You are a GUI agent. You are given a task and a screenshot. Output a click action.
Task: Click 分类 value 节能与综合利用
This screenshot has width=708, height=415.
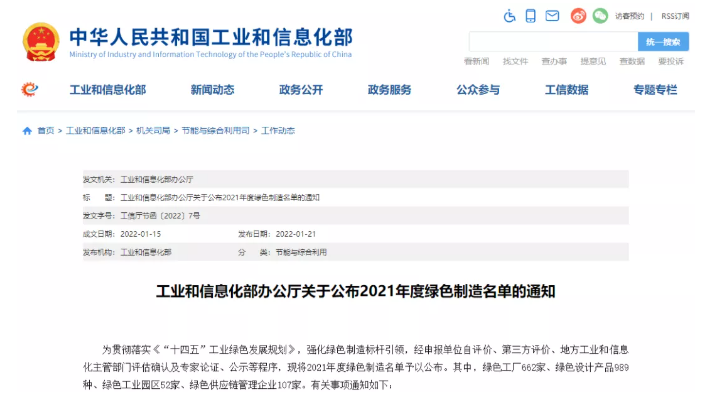[301, 252]
